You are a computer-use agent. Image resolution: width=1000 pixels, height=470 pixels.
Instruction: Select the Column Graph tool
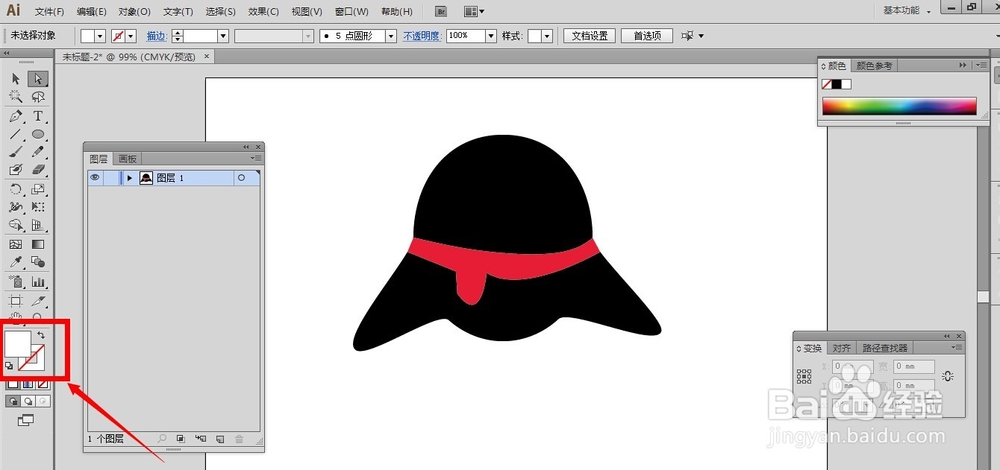(x=38, y=281)
